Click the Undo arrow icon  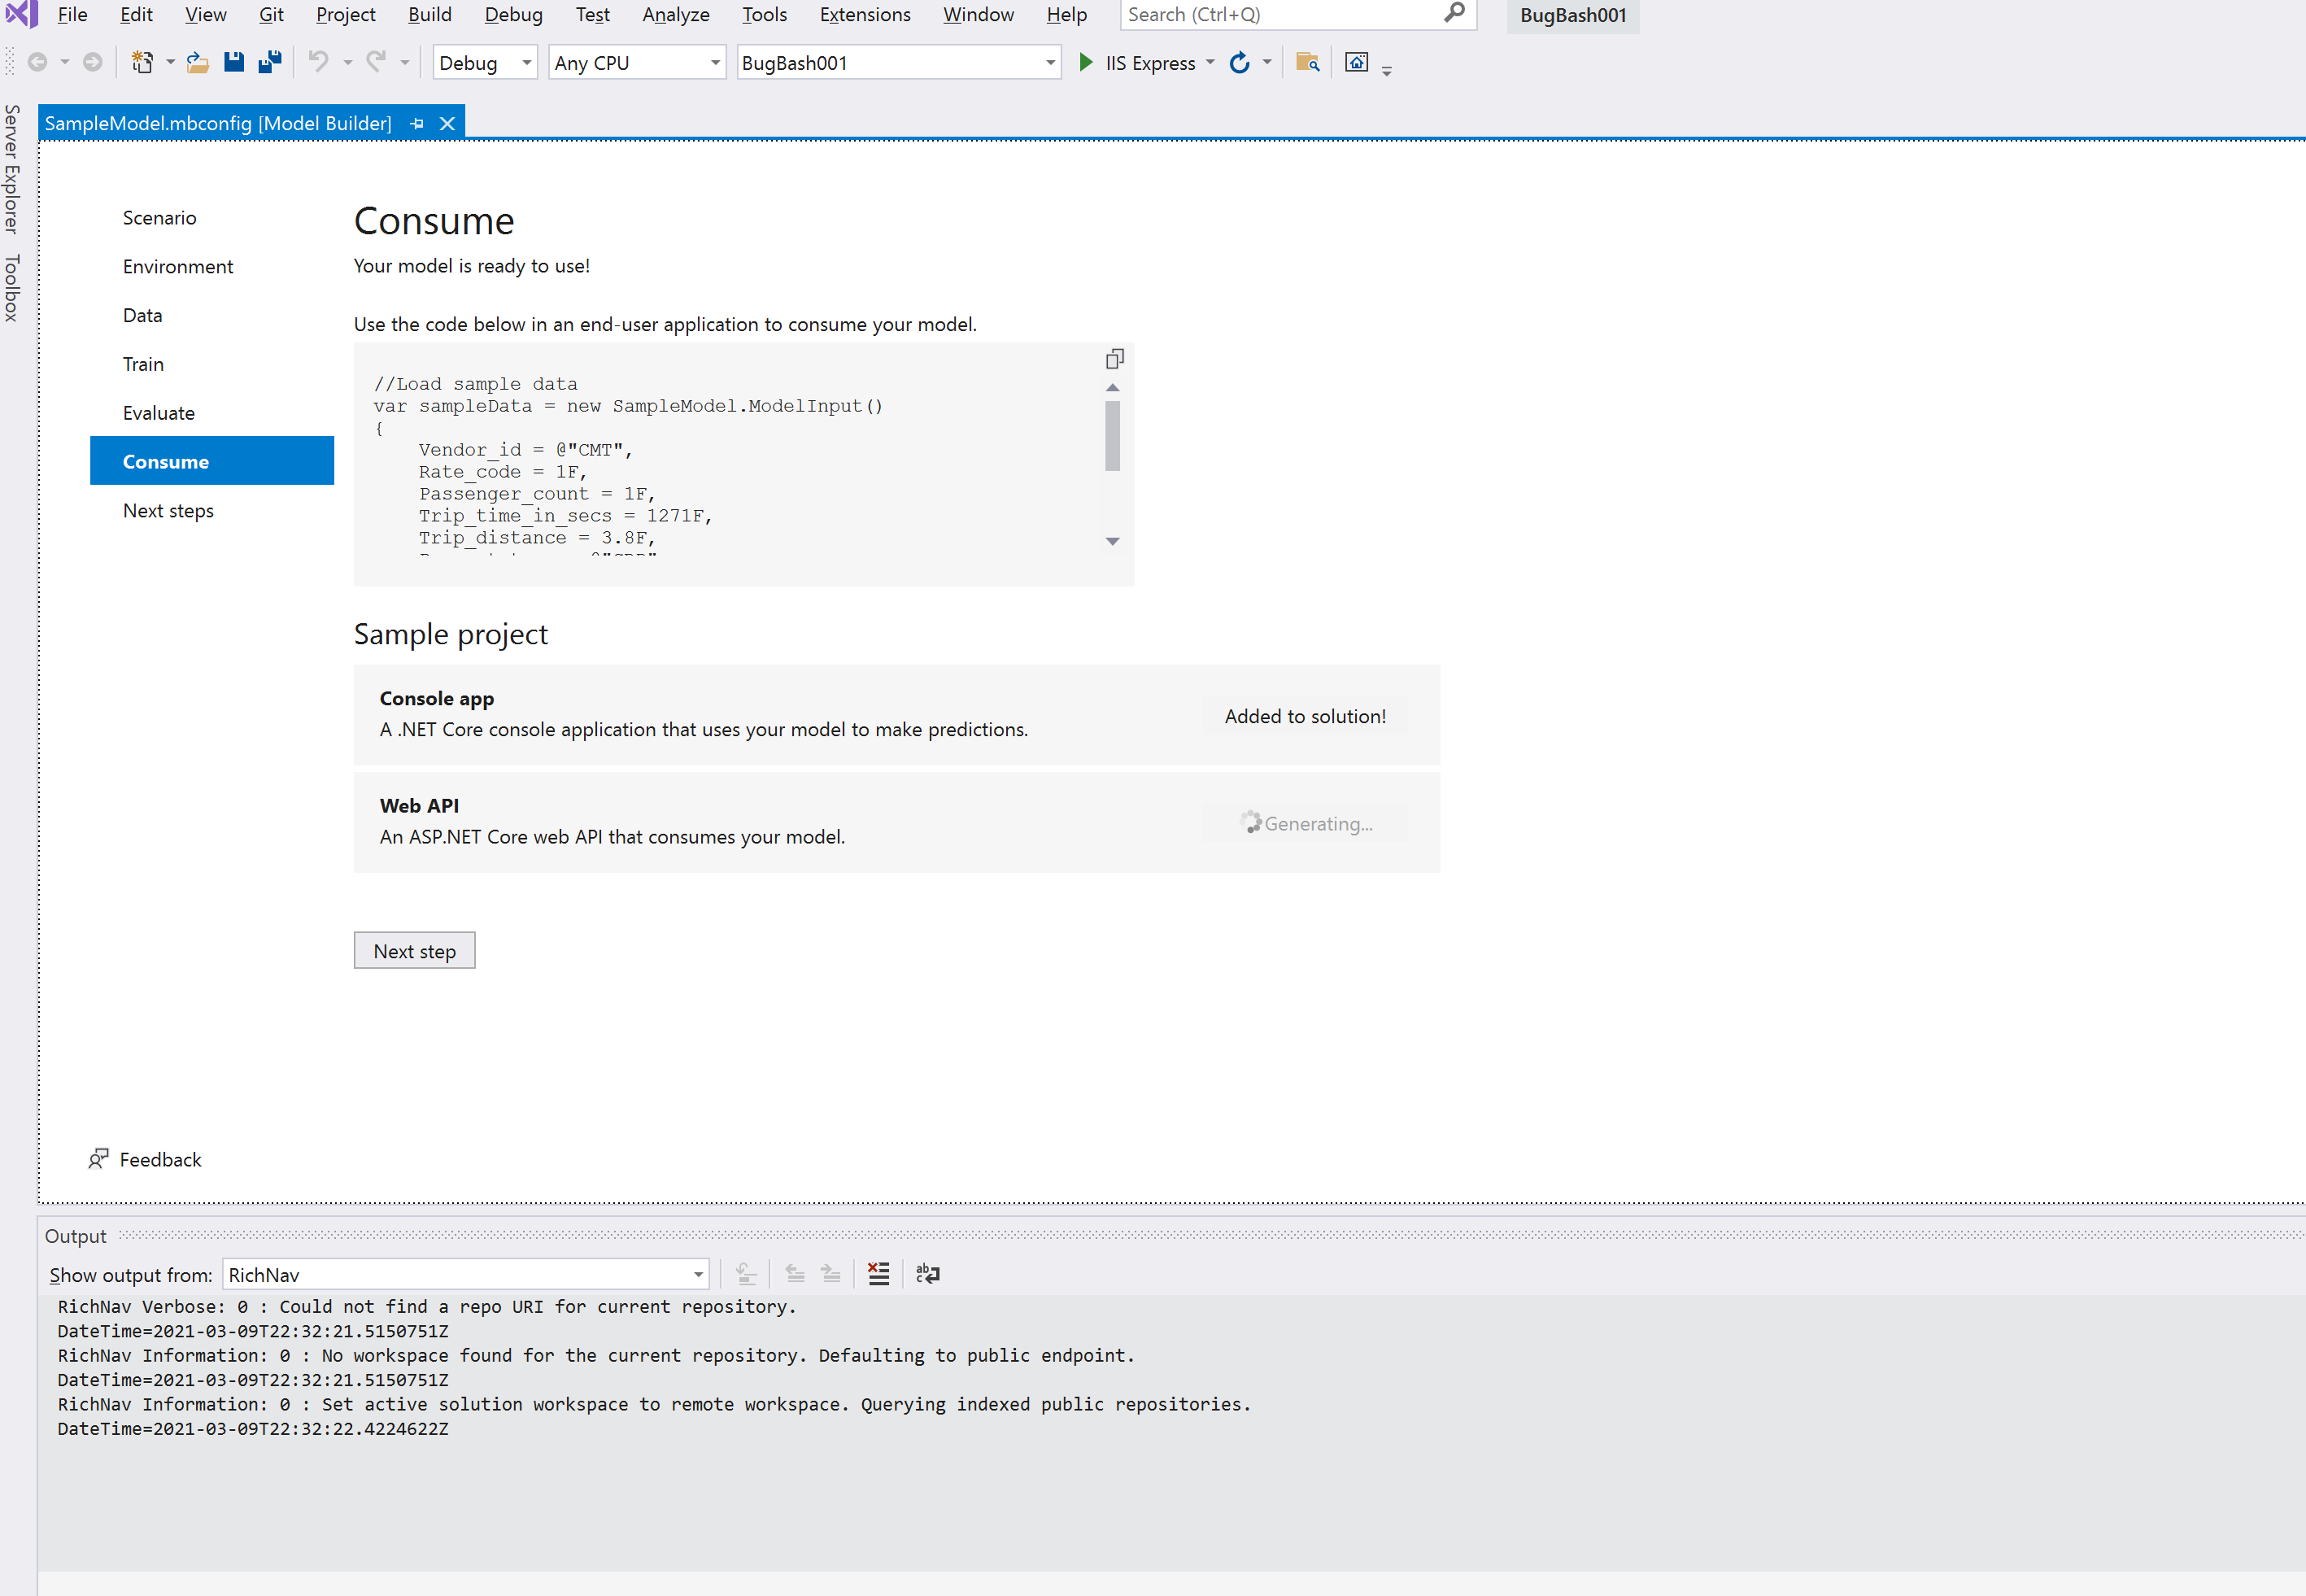point(318,62)
